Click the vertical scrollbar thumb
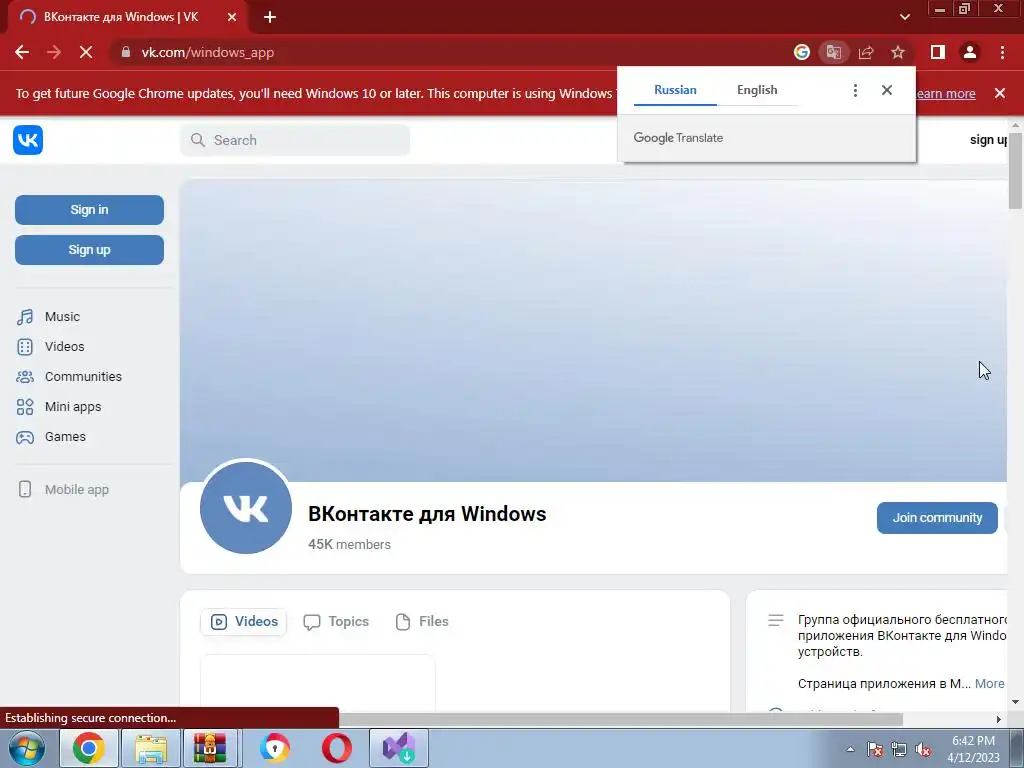 (1015, 170)
